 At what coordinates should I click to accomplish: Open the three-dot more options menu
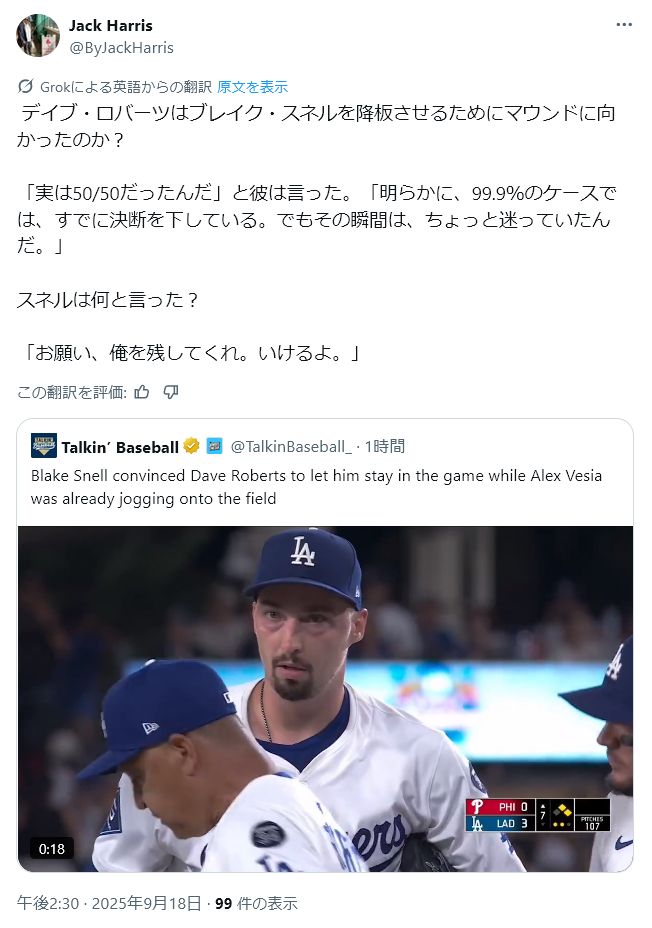[x=624, y=25]
